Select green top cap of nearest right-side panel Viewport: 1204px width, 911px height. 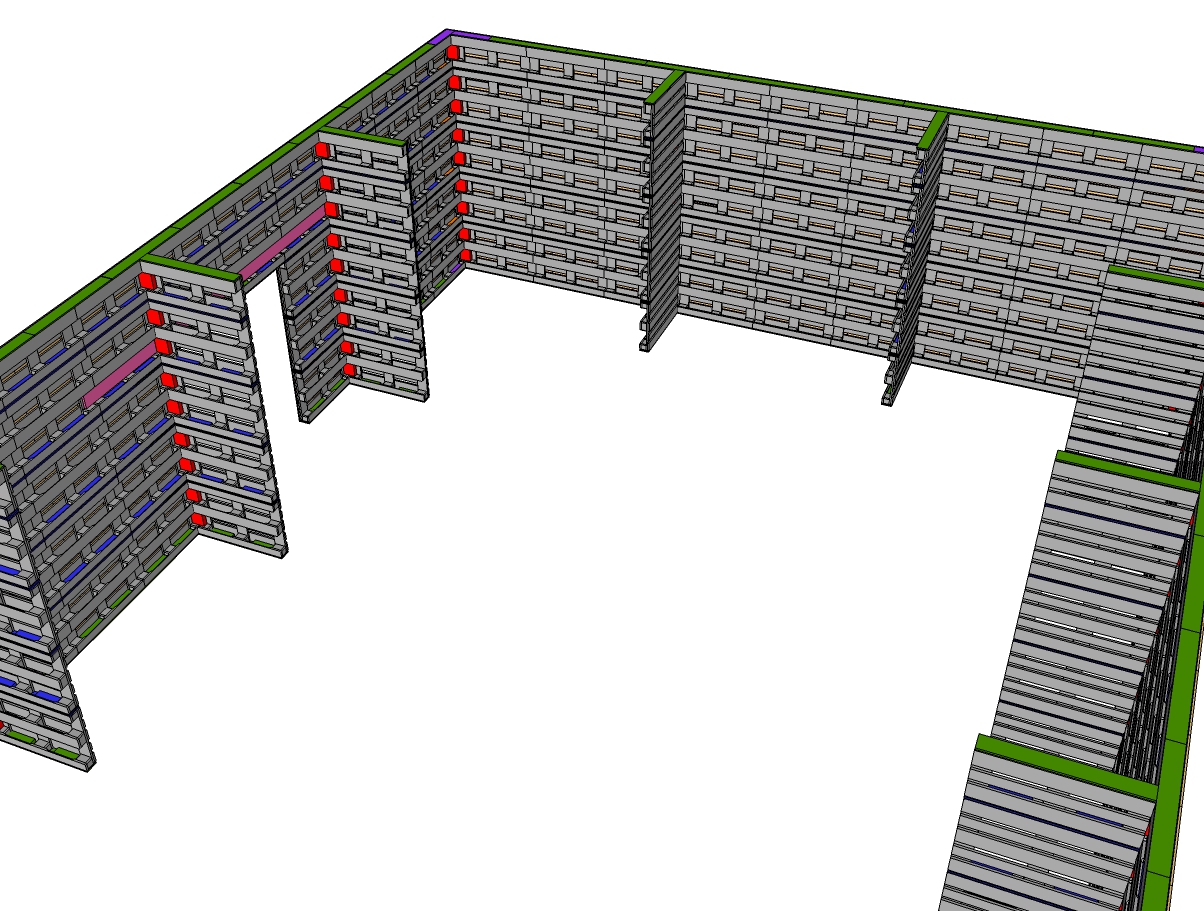coord(1064,766)
